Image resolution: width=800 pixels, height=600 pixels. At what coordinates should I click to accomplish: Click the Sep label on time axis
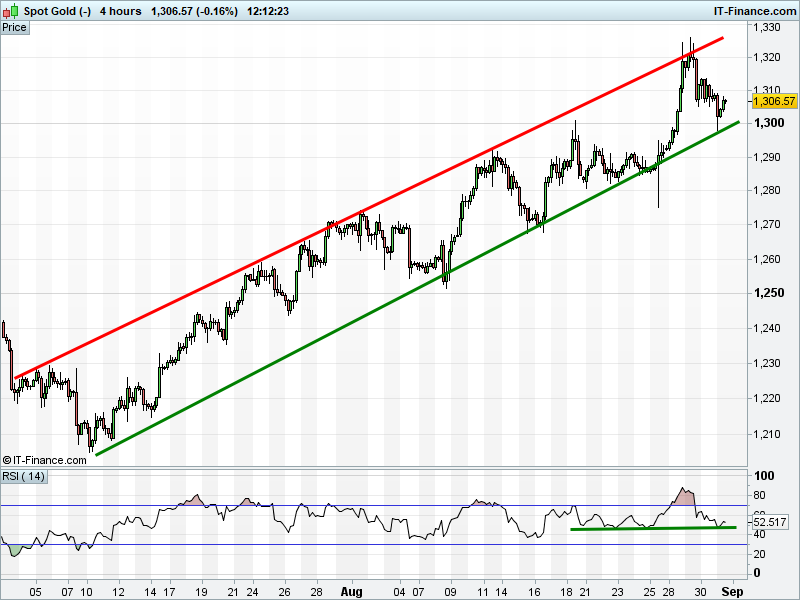click(x=732, y=592)
